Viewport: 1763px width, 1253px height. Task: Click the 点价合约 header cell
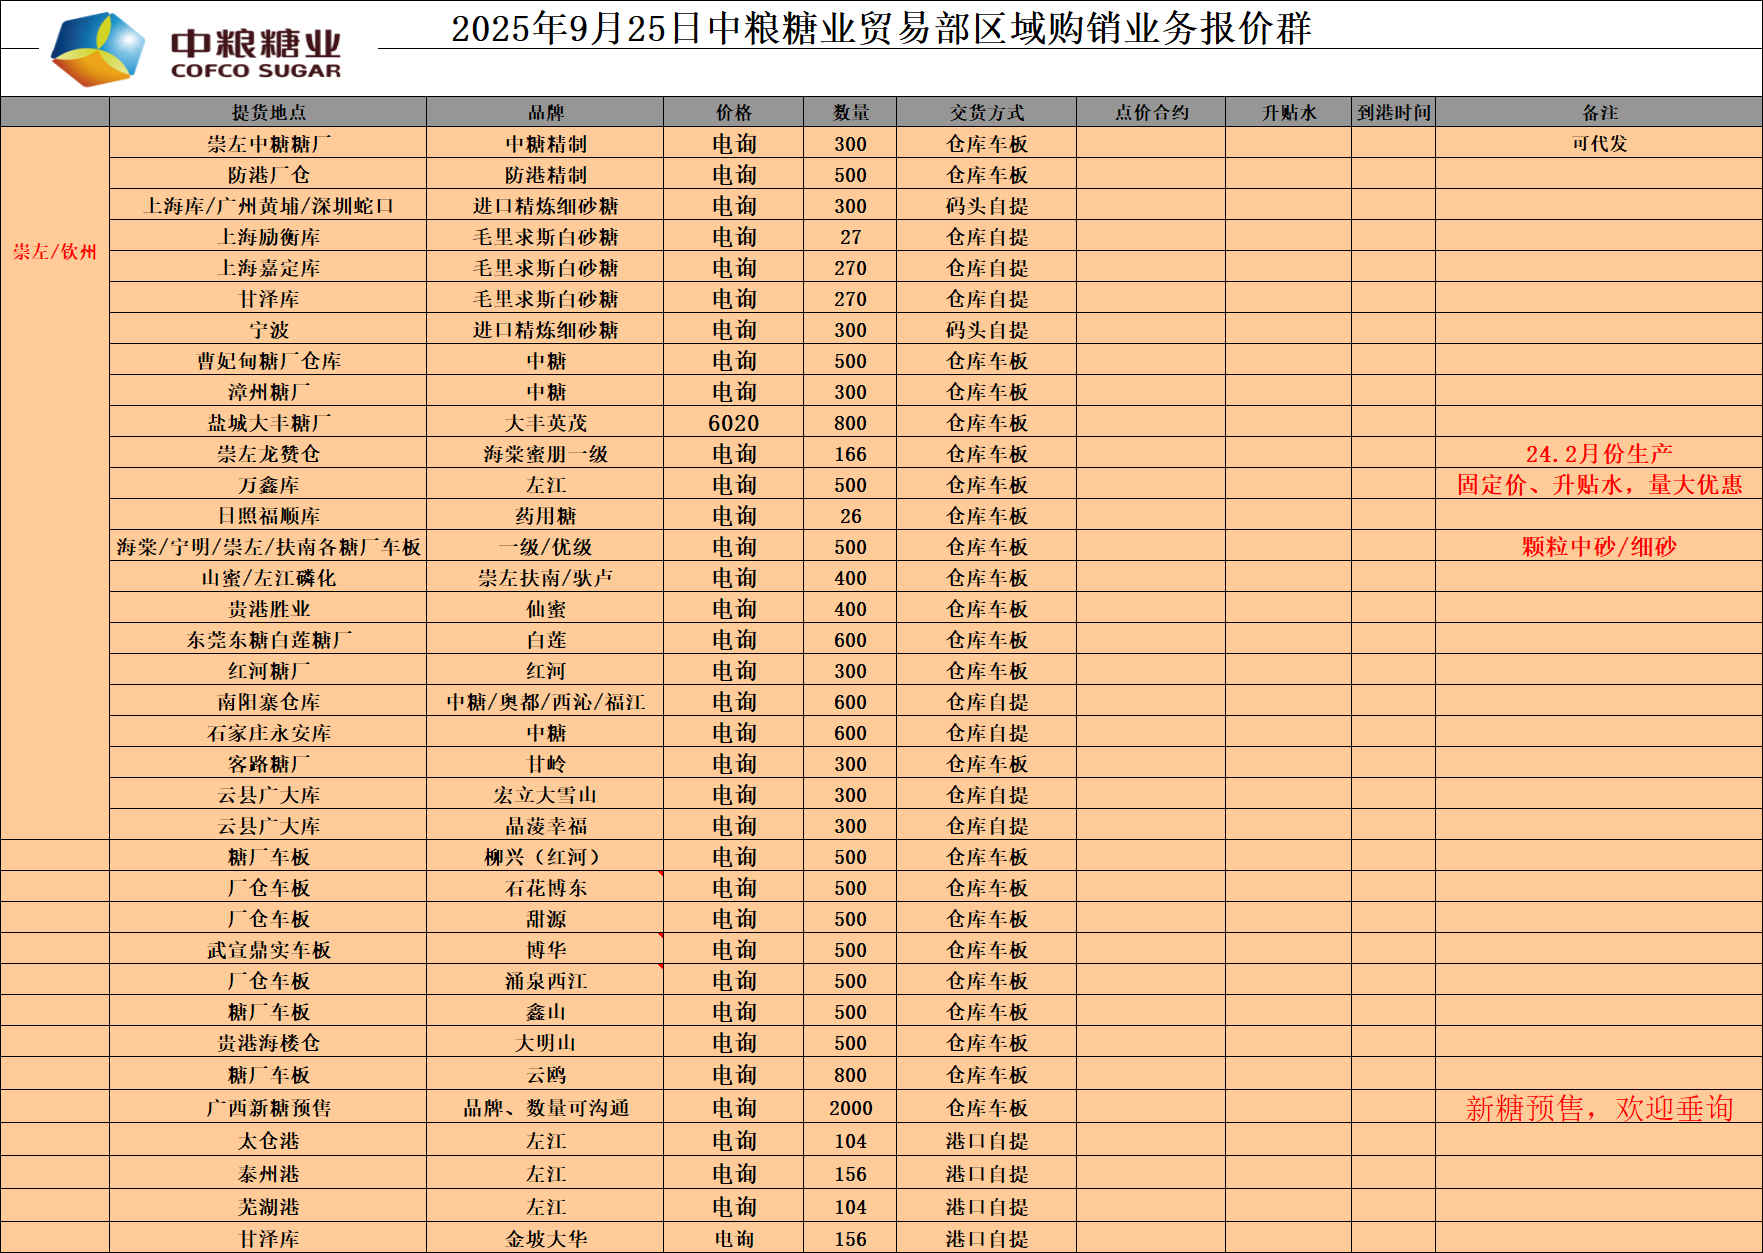tap(1151, 112)
